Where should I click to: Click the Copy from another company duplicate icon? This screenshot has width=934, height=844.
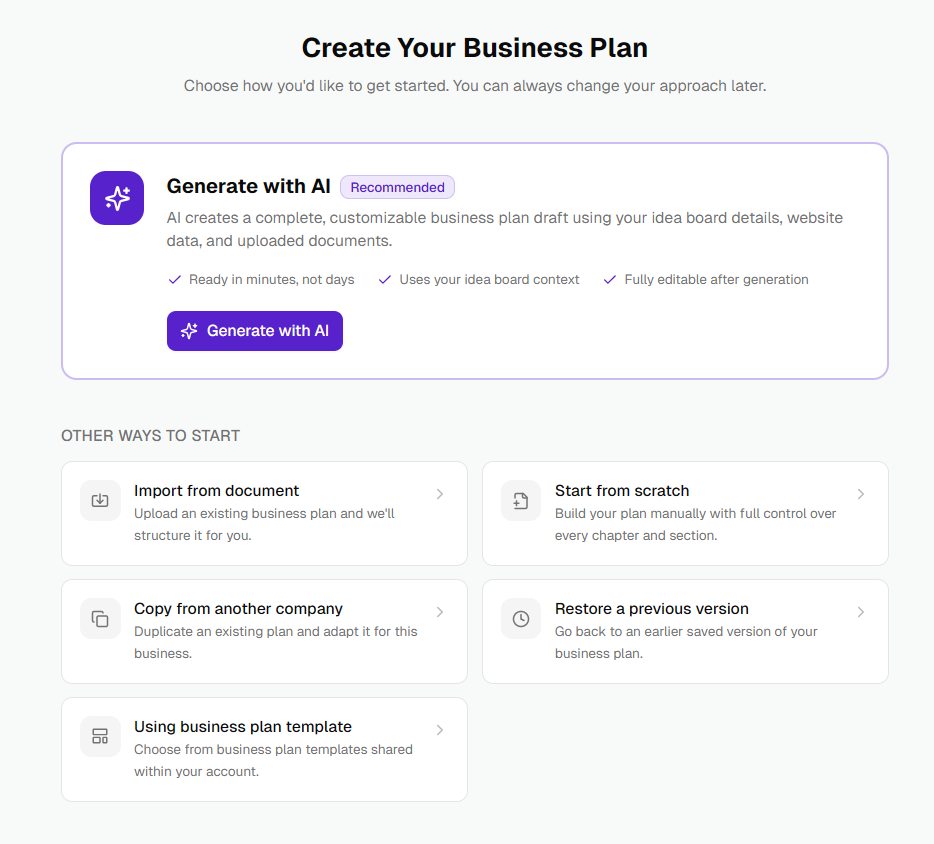(x=100, y=618)
